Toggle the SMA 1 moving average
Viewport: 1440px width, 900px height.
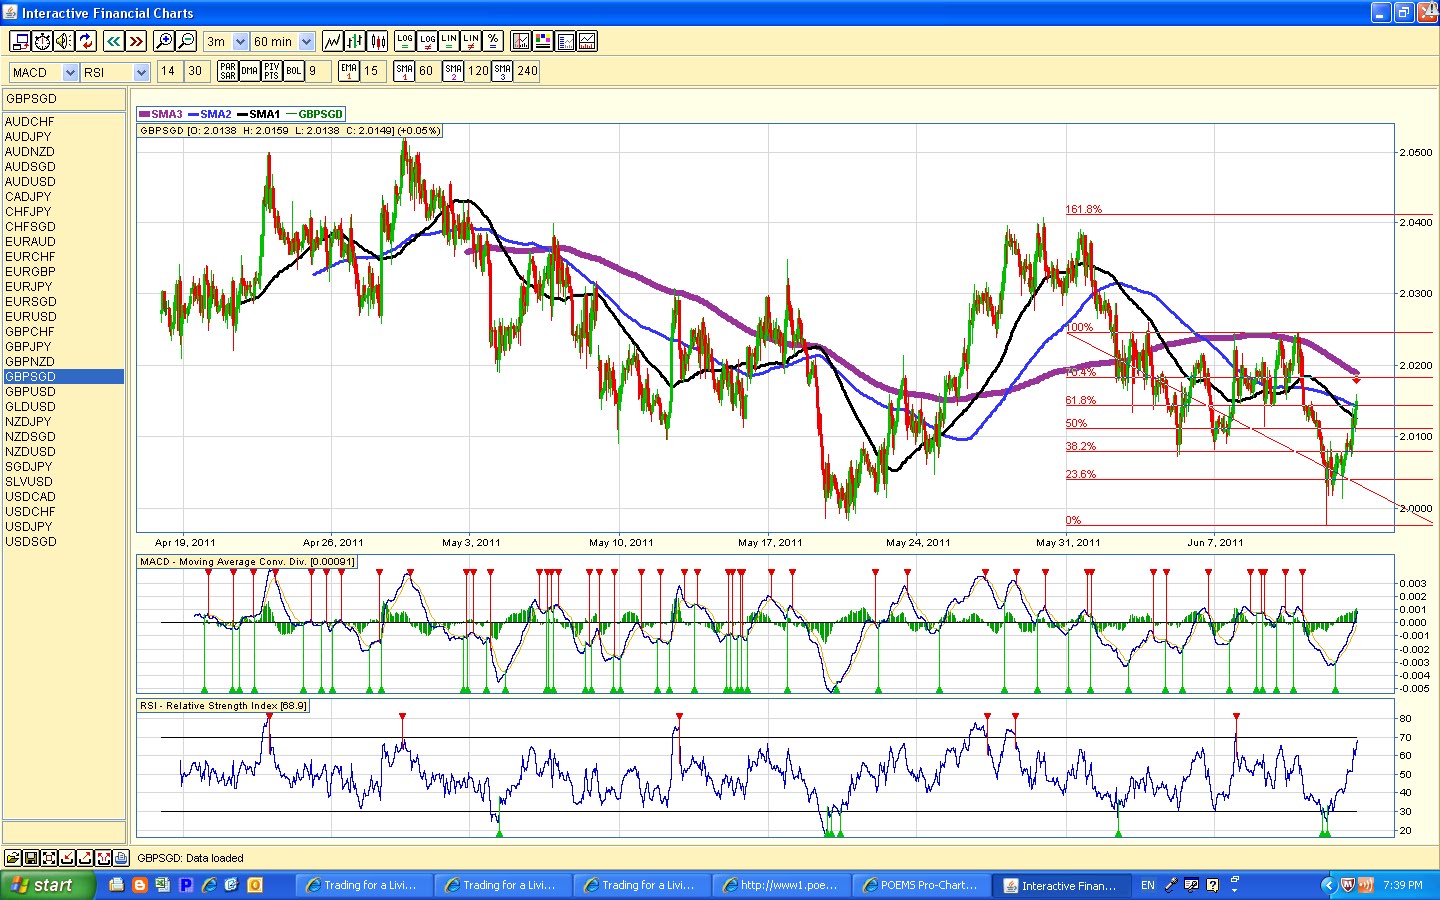[x=405, y=71]
